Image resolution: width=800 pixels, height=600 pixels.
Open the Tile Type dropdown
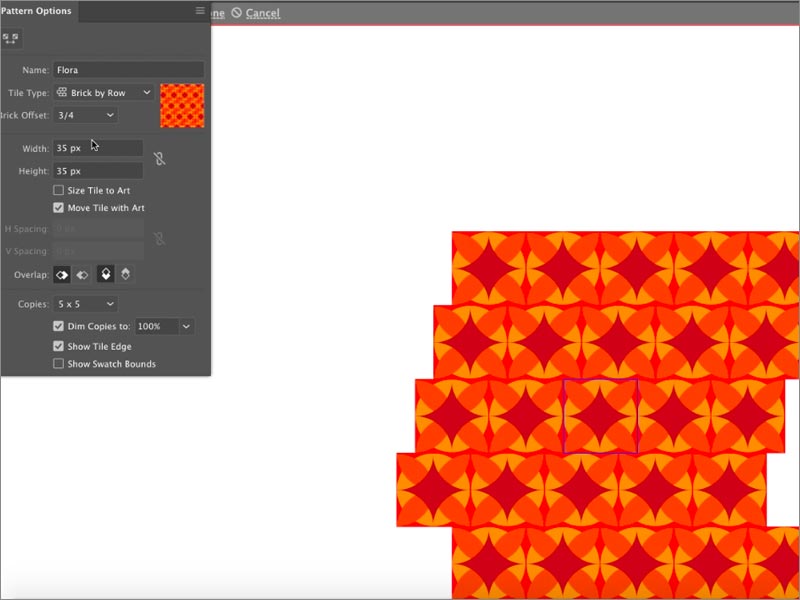pyautogui.click(x=104, y=92)
